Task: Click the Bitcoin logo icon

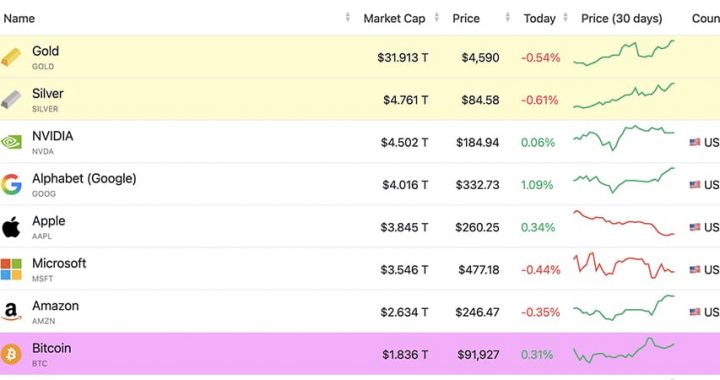Action: coord(11,354)
